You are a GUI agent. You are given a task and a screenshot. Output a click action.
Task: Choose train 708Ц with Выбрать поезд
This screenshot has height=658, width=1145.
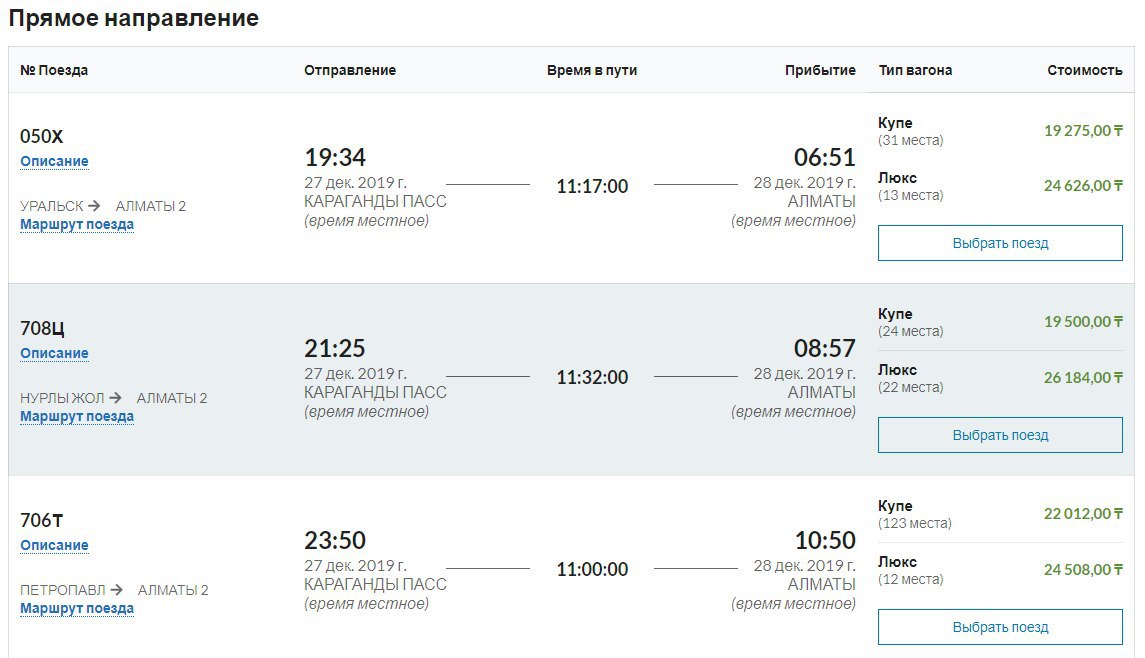coord(1000,435)
